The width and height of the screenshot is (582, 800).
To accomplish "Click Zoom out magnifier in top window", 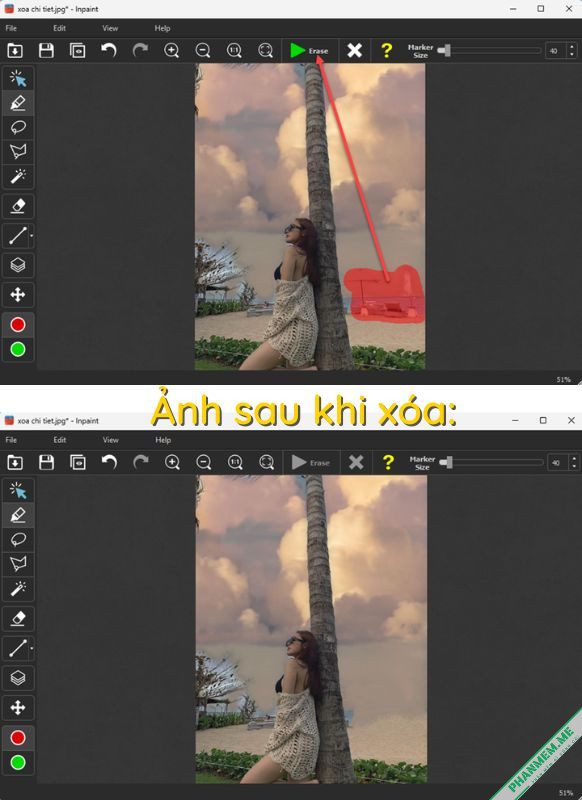I will pyautogui.click(x=203, y=51).
